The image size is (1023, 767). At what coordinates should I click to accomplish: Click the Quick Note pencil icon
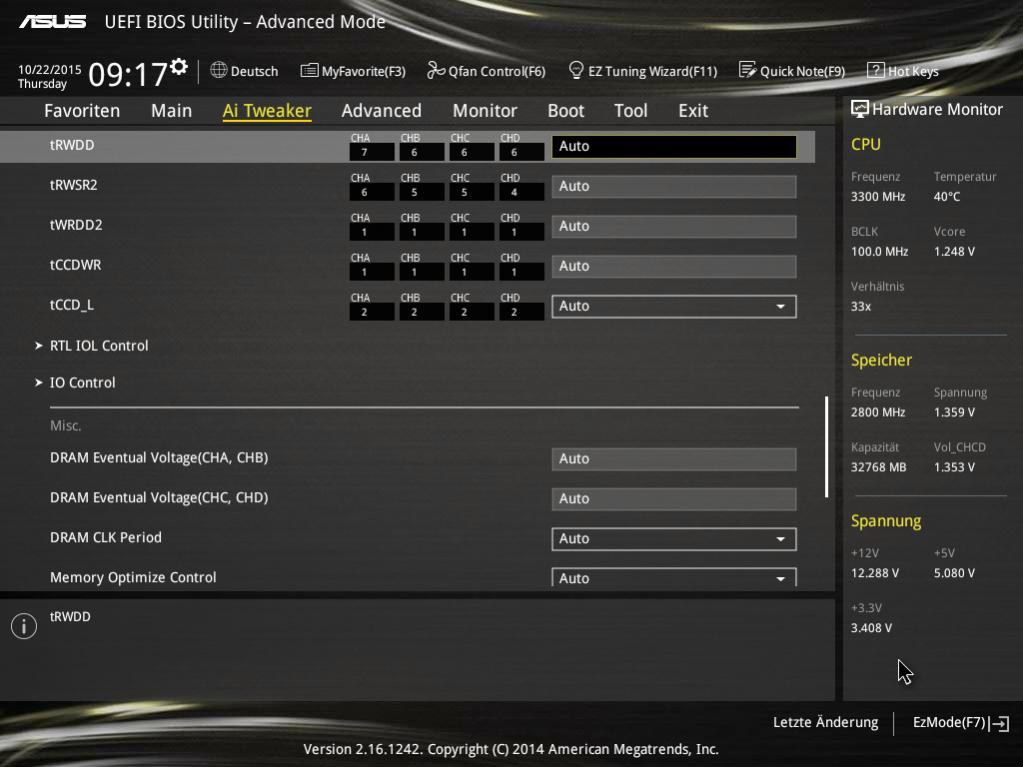coord(747,70)
